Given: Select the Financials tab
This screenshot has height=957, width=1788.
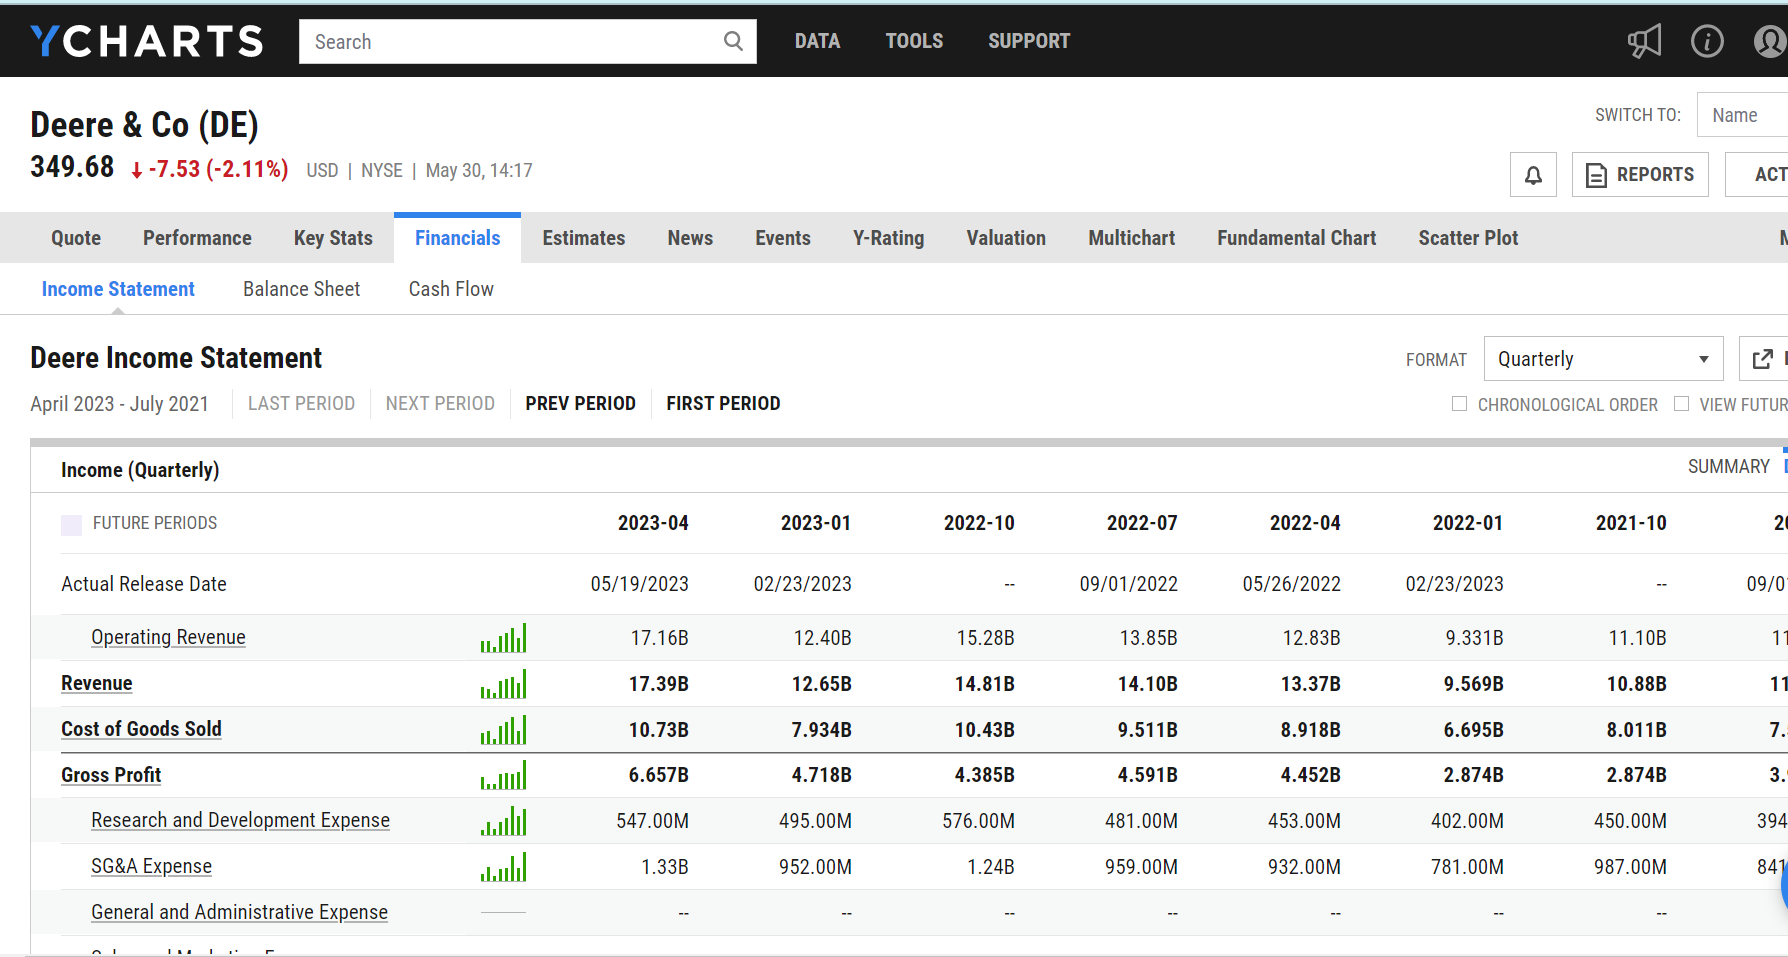Looking at the screenshot, I should click(x=457, y=238).
